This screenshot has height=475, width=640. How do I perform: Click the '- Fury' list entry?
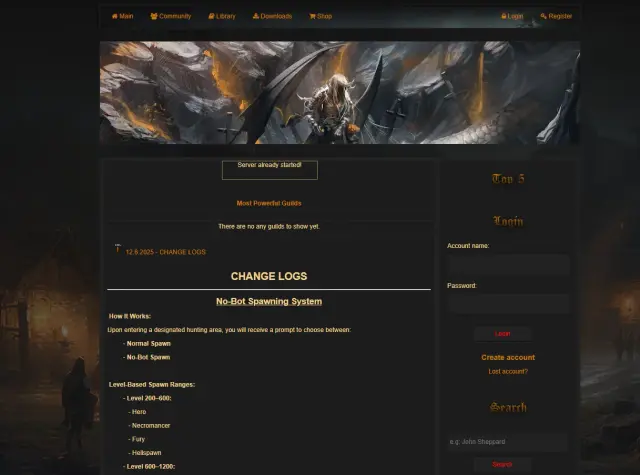click(x=137, y=439)
